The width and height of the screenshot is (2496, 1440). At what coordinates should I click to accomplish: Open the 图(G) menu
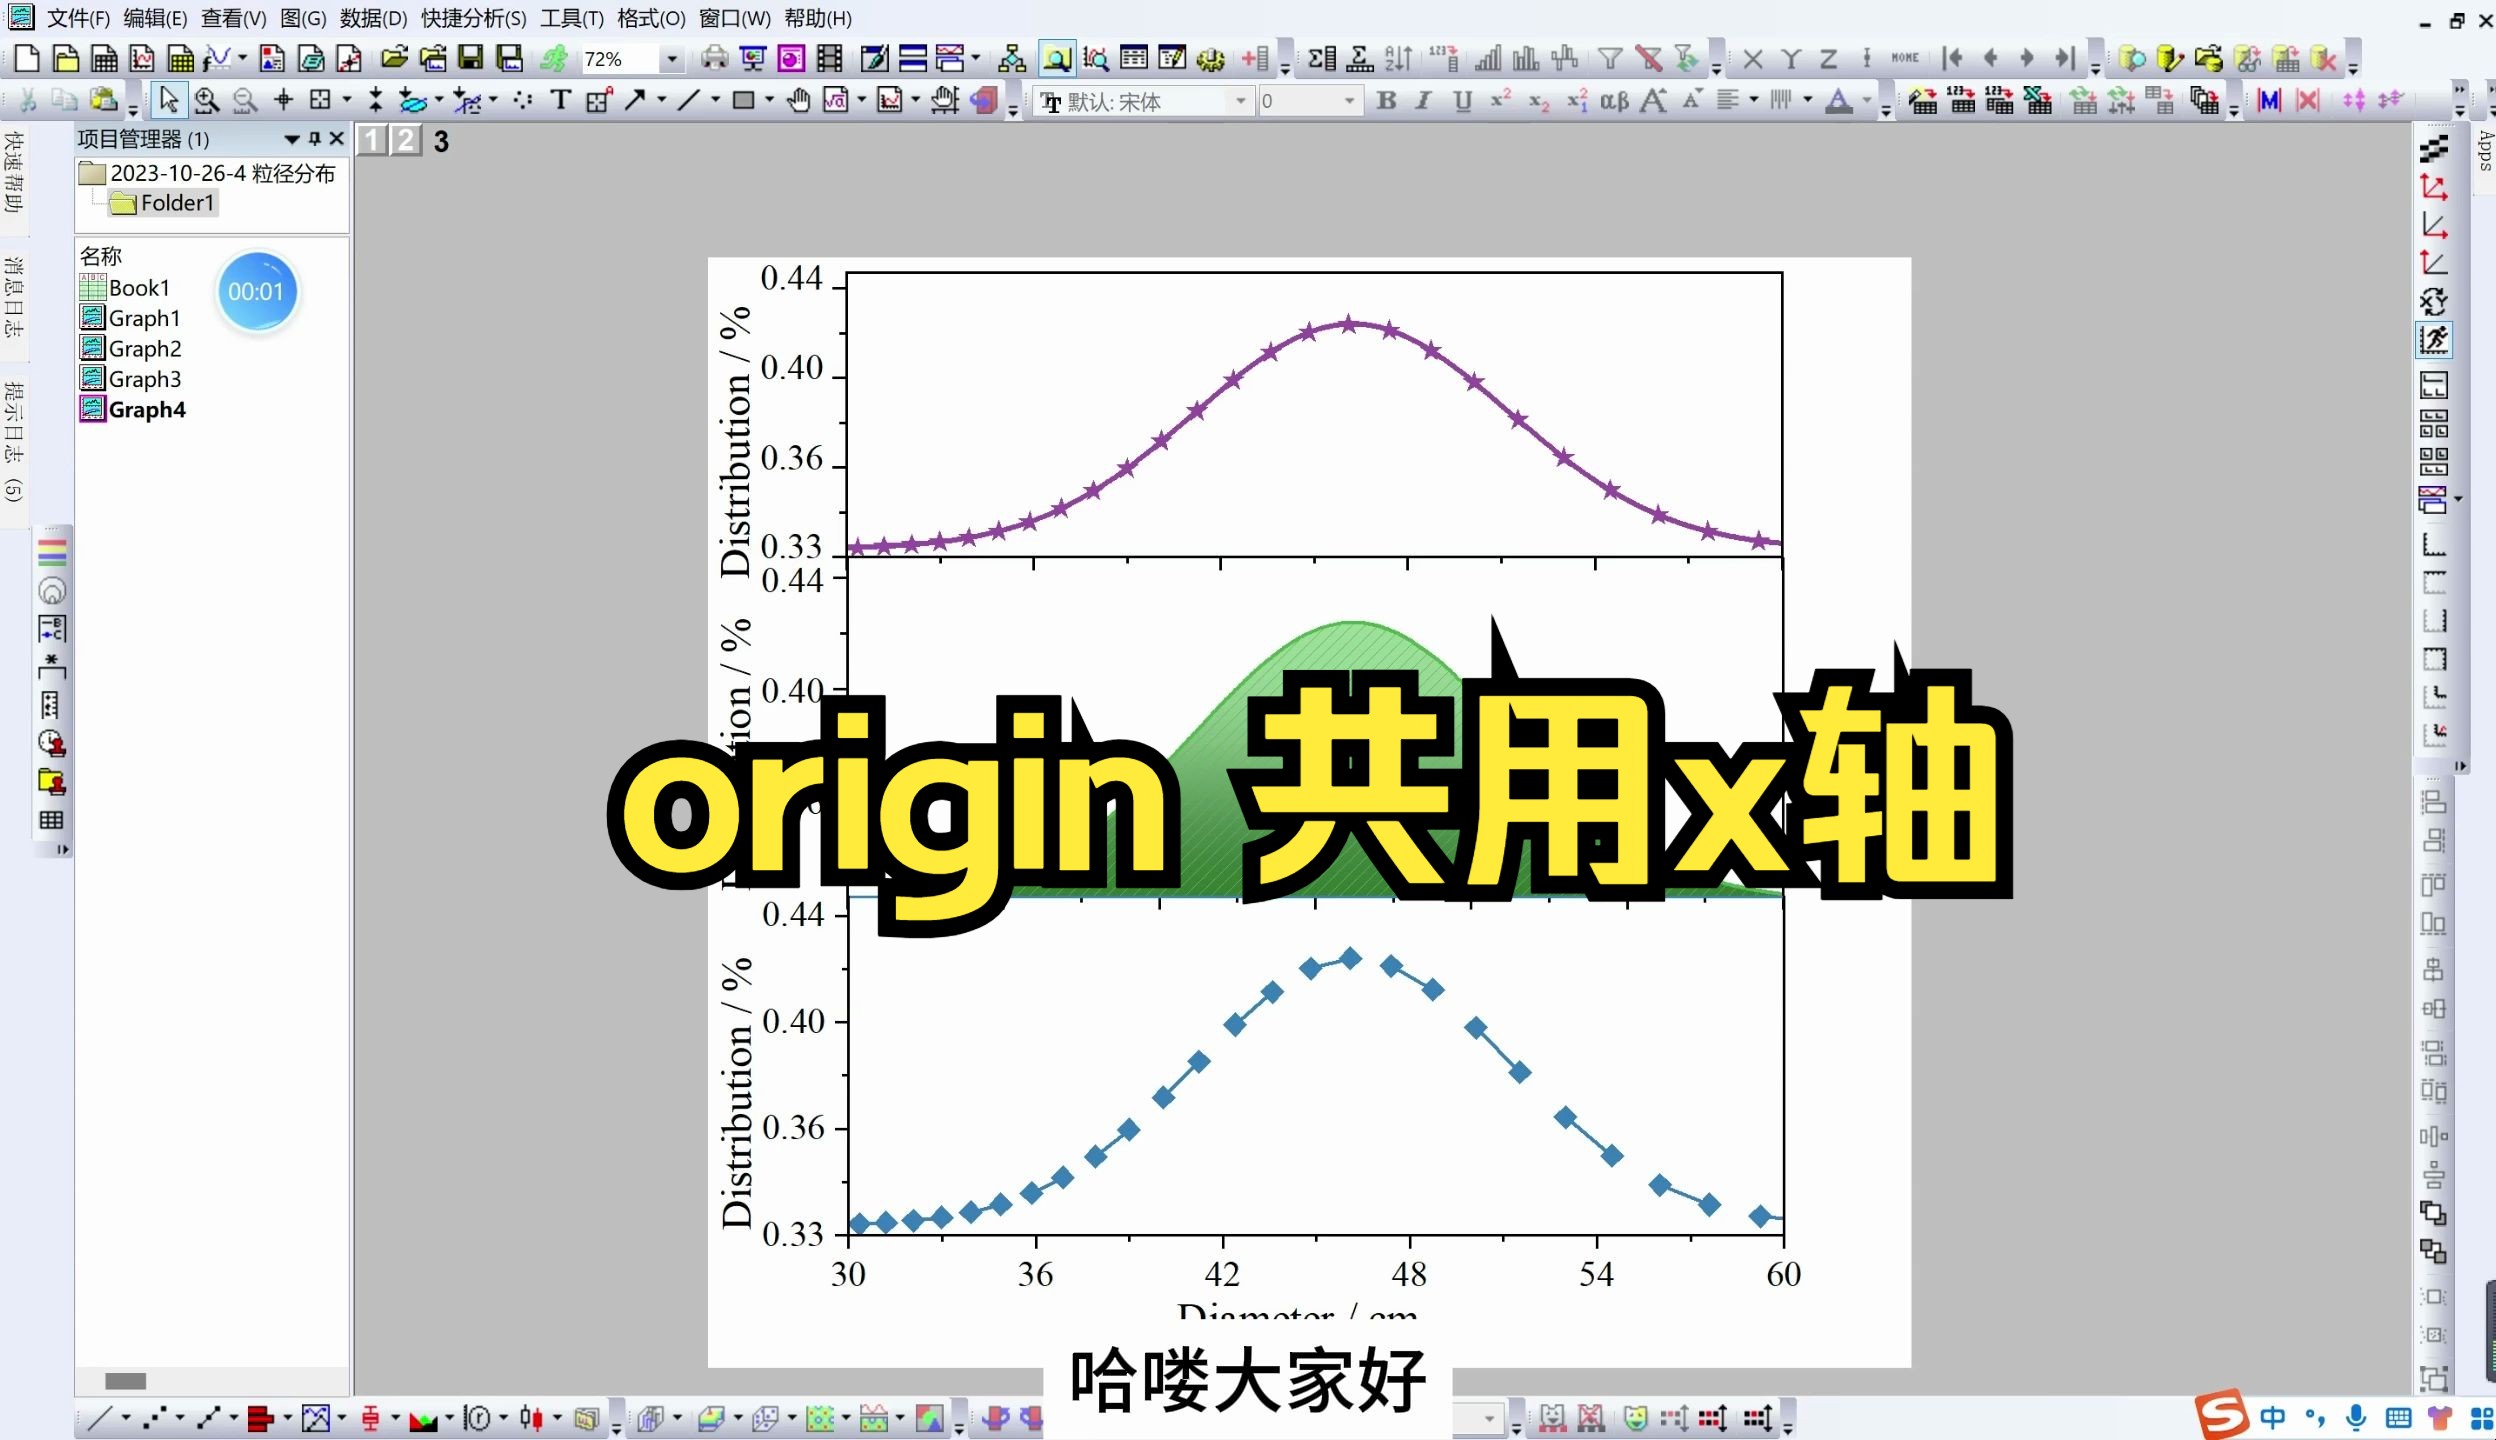(x=303, y=18)
